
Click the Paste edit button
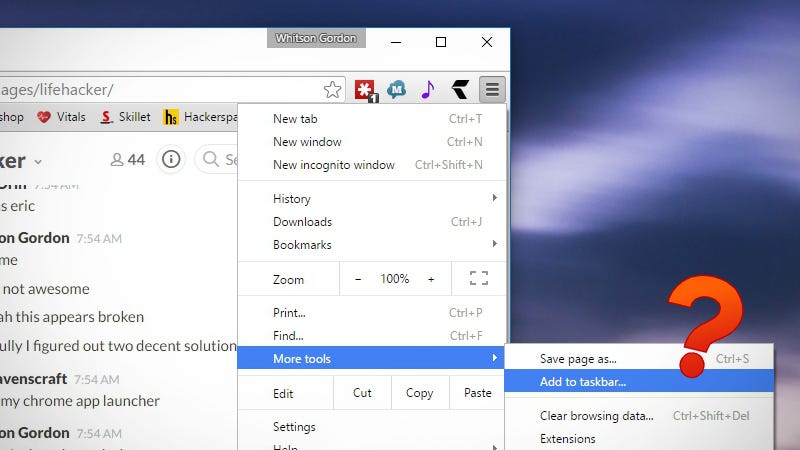pos(478,393)
